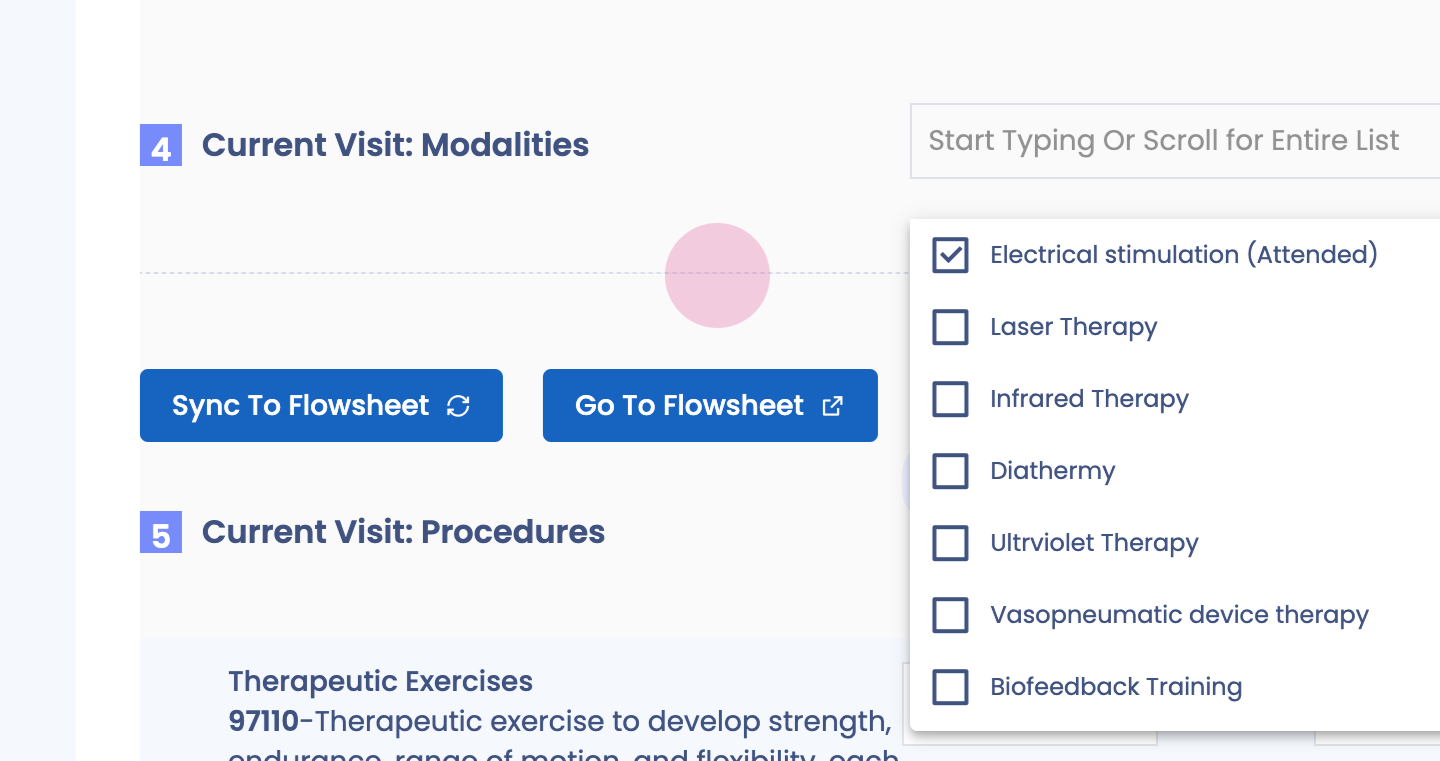The image size is (1440, 761).
Task: Enable the Infrared Therapy checkbox
Action: point(950,399)
